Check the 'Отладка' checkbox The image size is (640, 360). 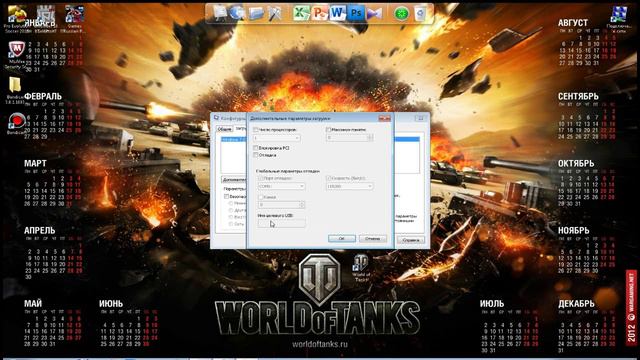point(256,155)
